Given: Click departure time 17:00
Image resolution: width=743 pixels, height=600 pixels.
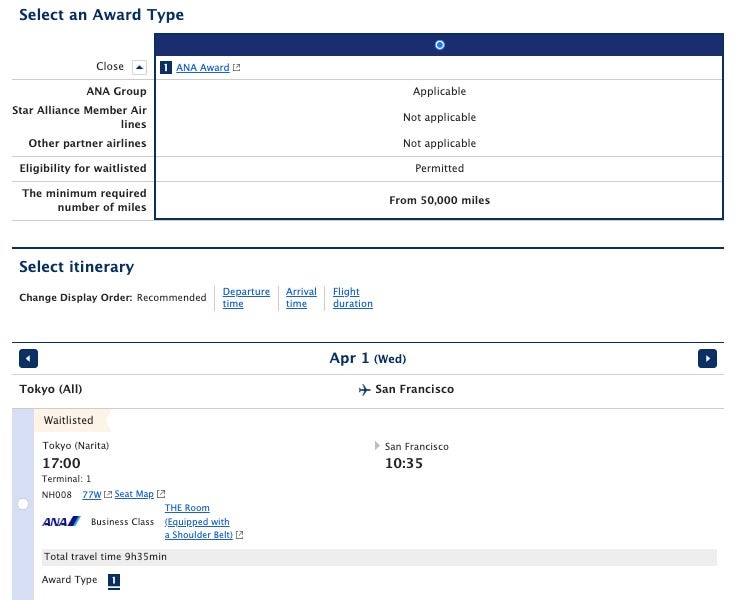Looking at the screenshot, I should 61,464.
